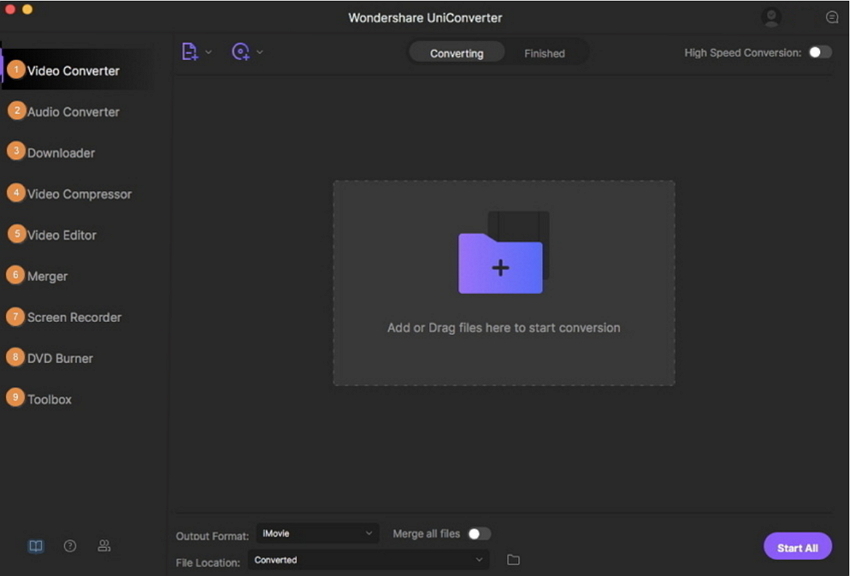The image size is (850, 576).
Task: Open the Output Format iMovie dropdown
Action: (x=317, y=534)
